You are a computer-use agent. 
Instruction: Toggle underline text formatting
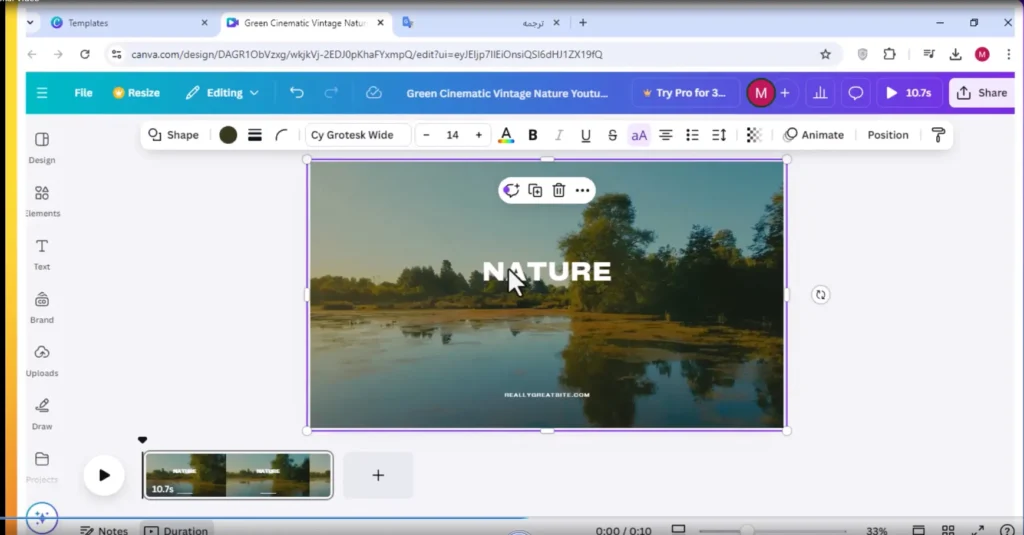coord(586,135)
